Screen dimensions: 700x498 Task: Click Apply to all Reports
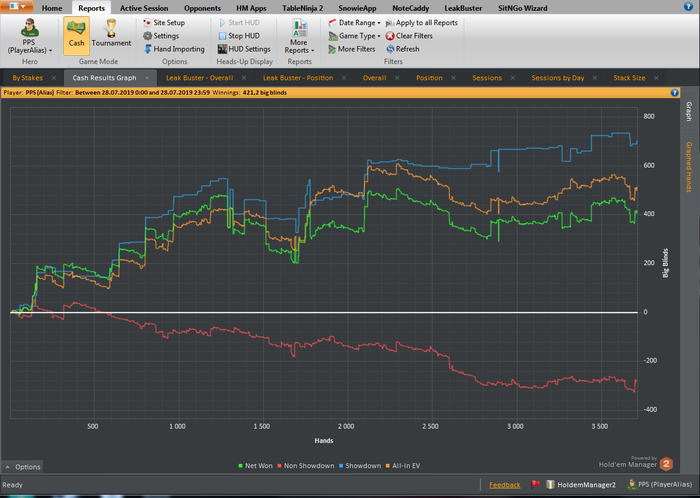[422, 22]
